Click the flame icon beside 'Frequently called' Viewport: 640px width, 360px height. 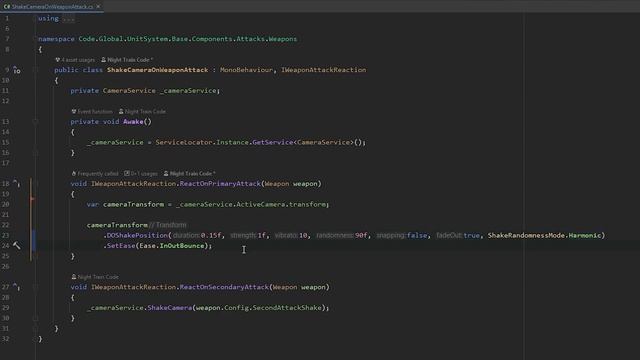coord(74,173)
